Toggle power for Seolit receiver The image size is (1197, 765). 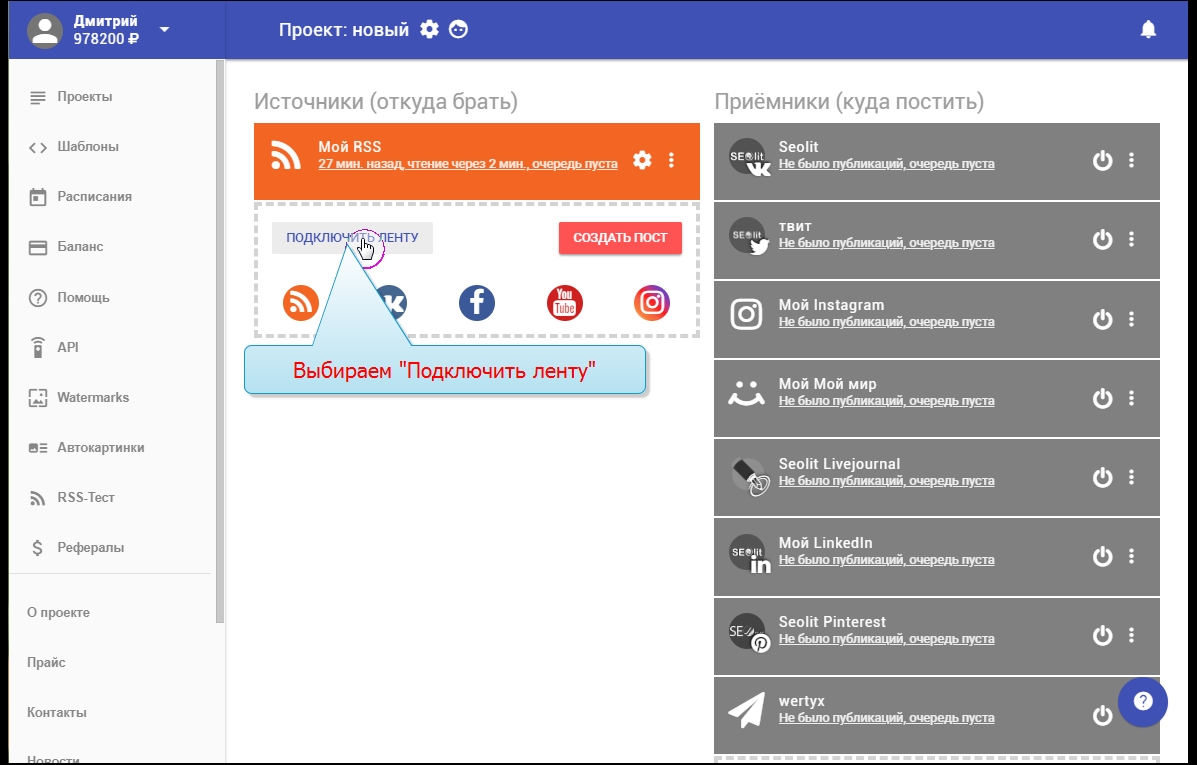[1102, 160]
